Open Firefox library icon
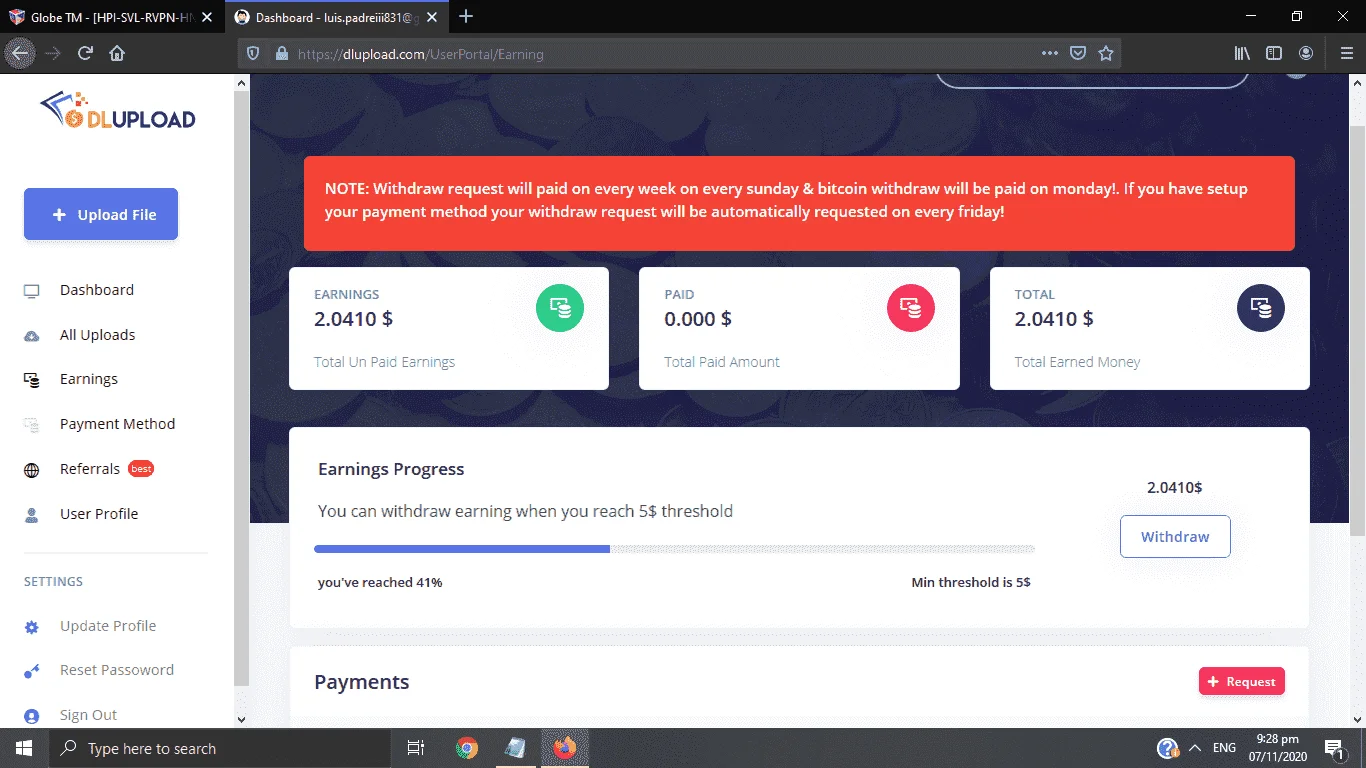This screenshot has width=1366, height=768. pos(1242,54)
